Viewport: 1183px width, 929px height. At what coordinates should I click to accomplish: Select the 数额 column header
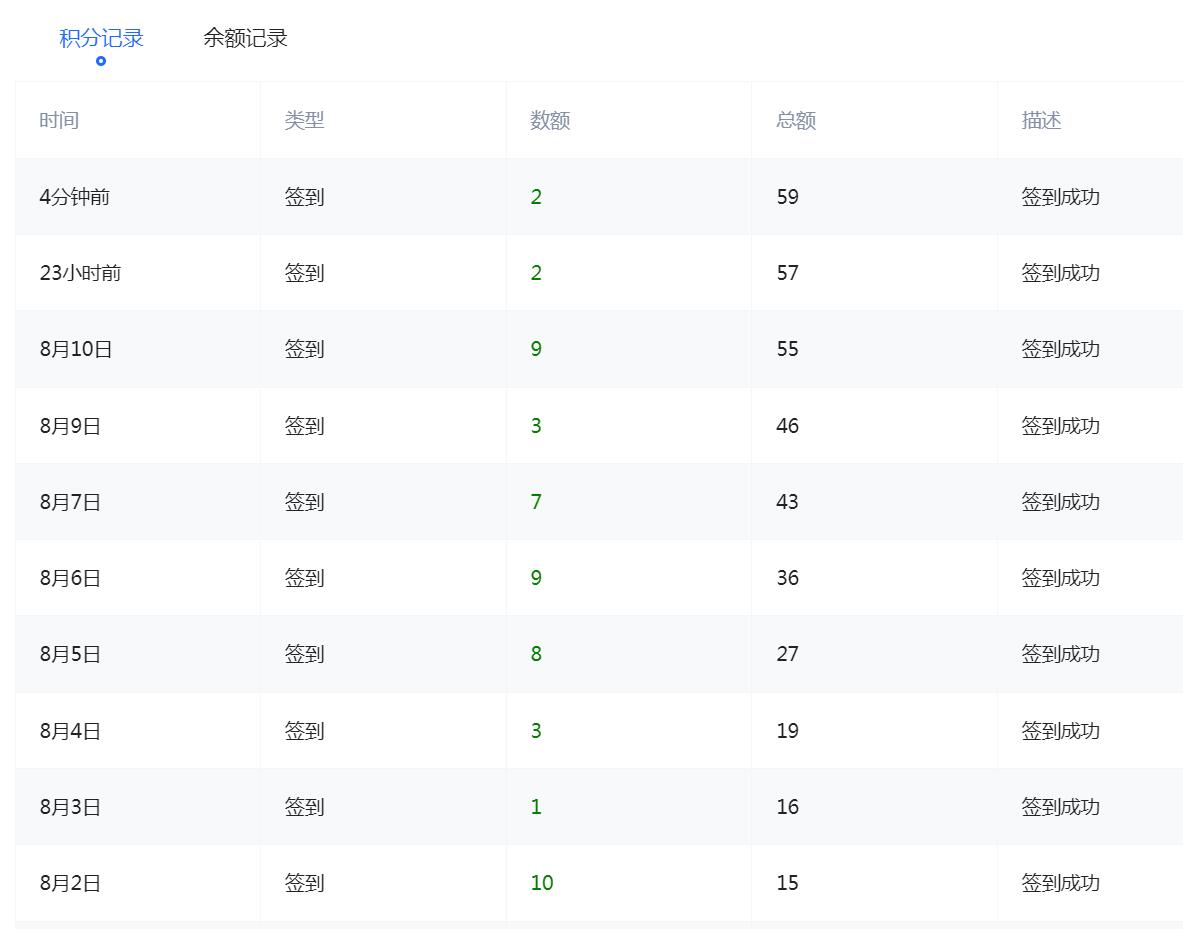pos(550,120)
